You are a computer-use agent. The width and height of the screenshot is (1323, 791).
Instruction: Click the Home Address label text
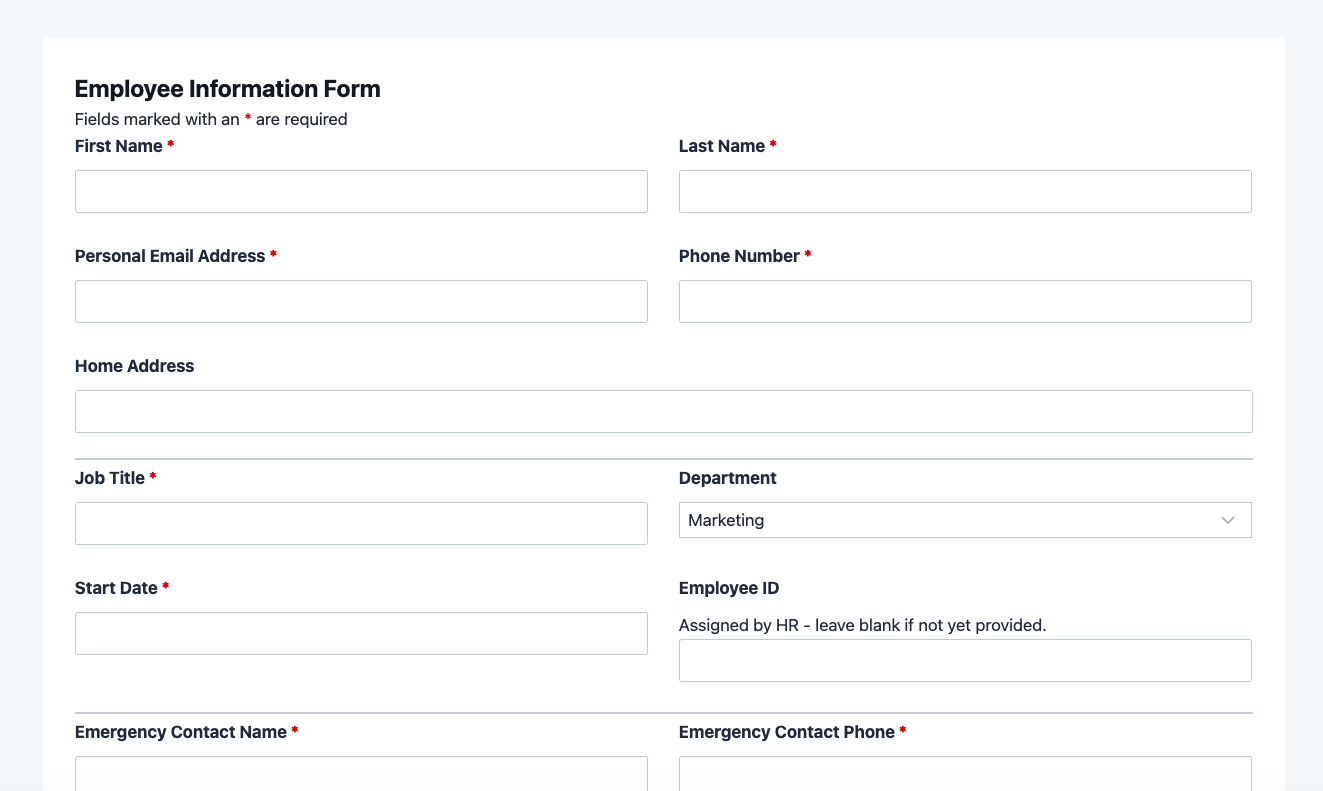click(134, 366)
